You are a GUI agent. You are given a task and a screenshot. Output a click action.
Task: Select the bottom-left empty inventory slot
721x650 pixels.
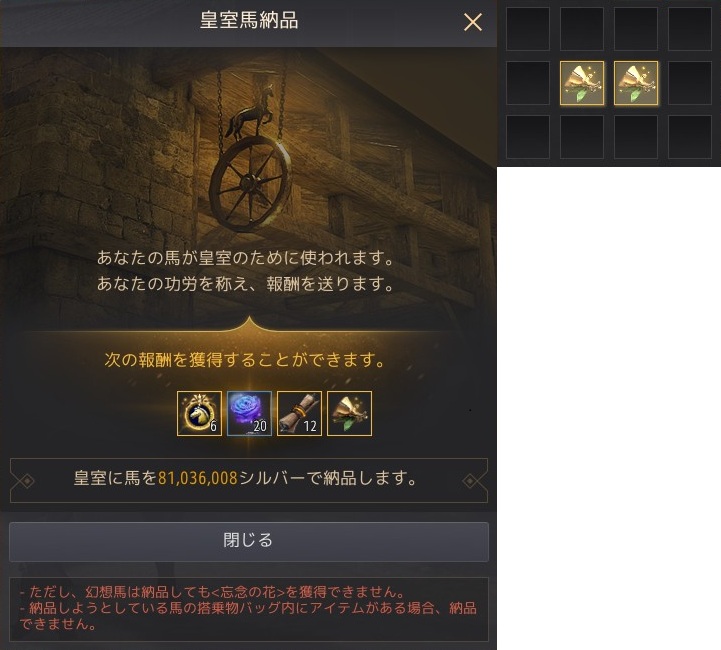click(528, 137)
